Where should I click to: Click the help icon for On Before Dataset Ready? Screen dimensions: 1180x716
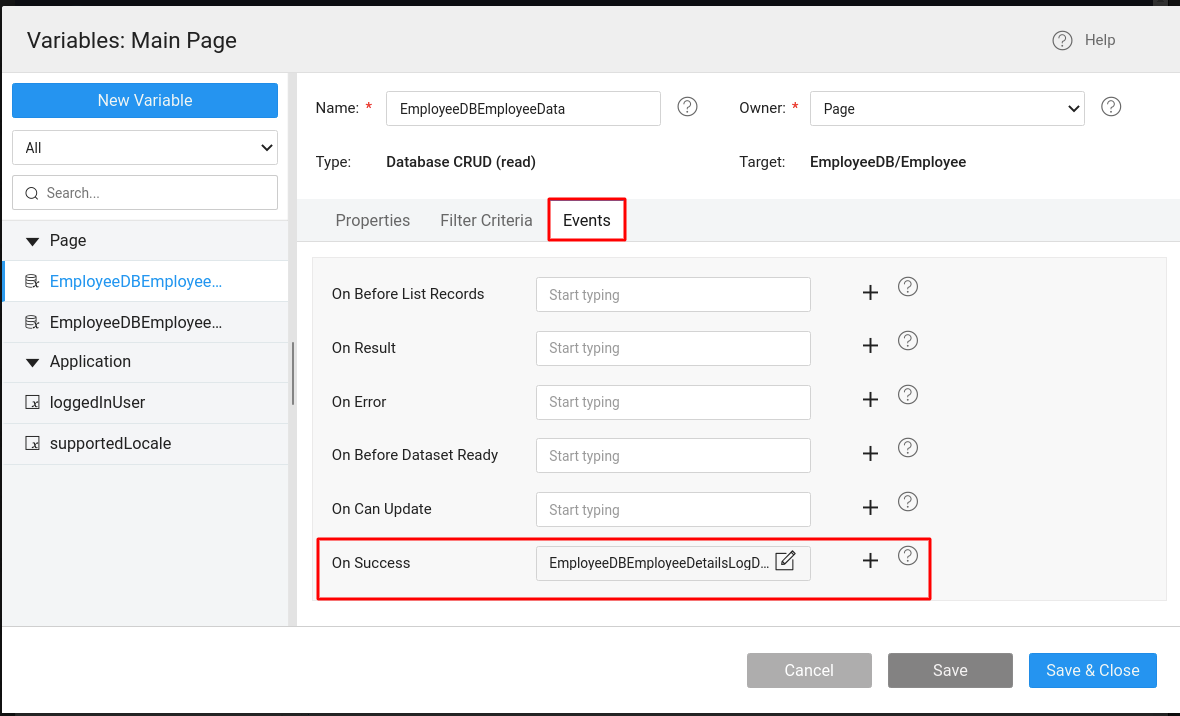[908, 448]
